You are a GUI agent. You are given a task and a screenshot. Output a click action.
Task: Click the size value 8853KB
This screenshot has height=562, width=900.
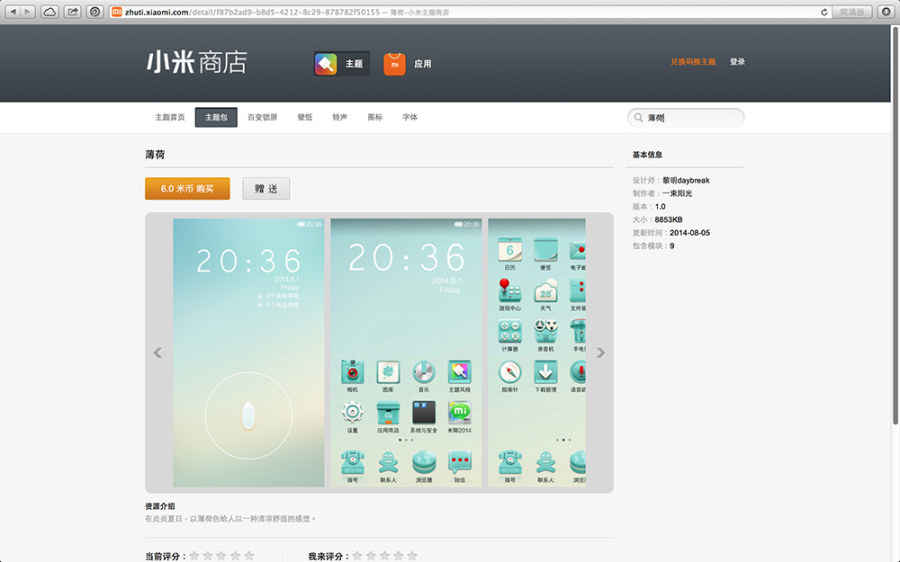(669, 219)
